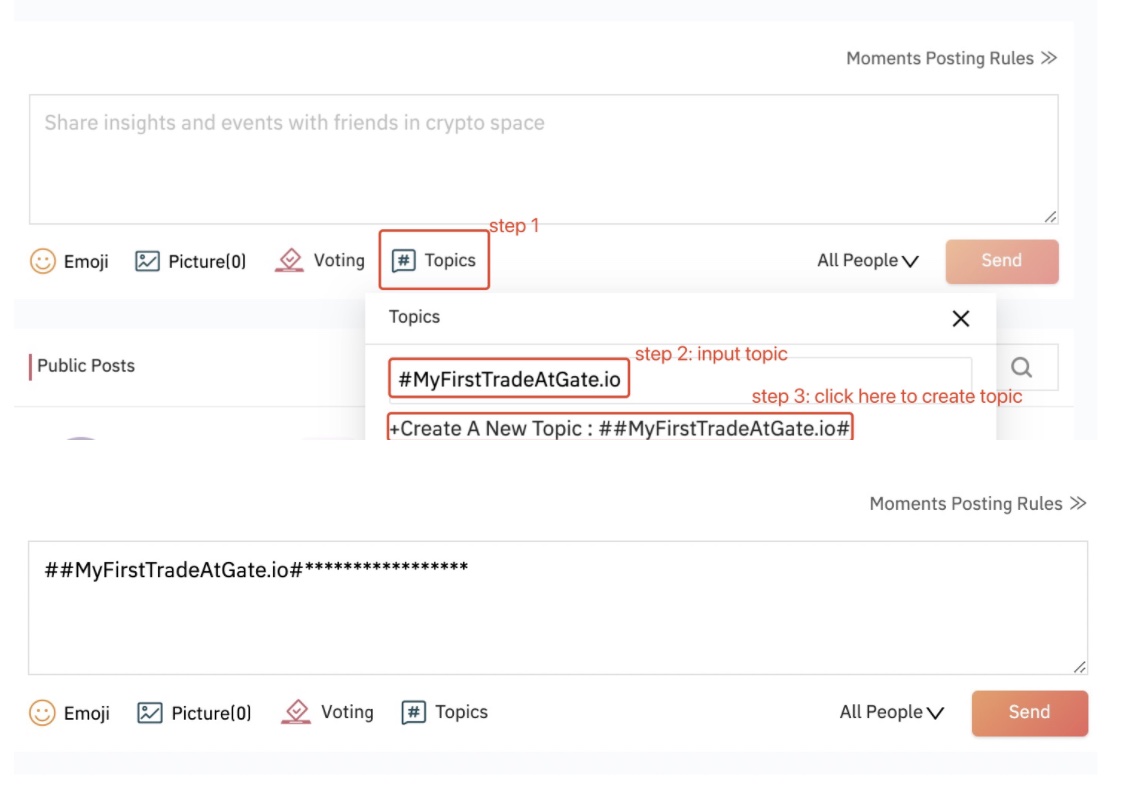Expand All People dropdown beside the faded Send
The image size is (1126, 804).
click(x=867, y=261)
